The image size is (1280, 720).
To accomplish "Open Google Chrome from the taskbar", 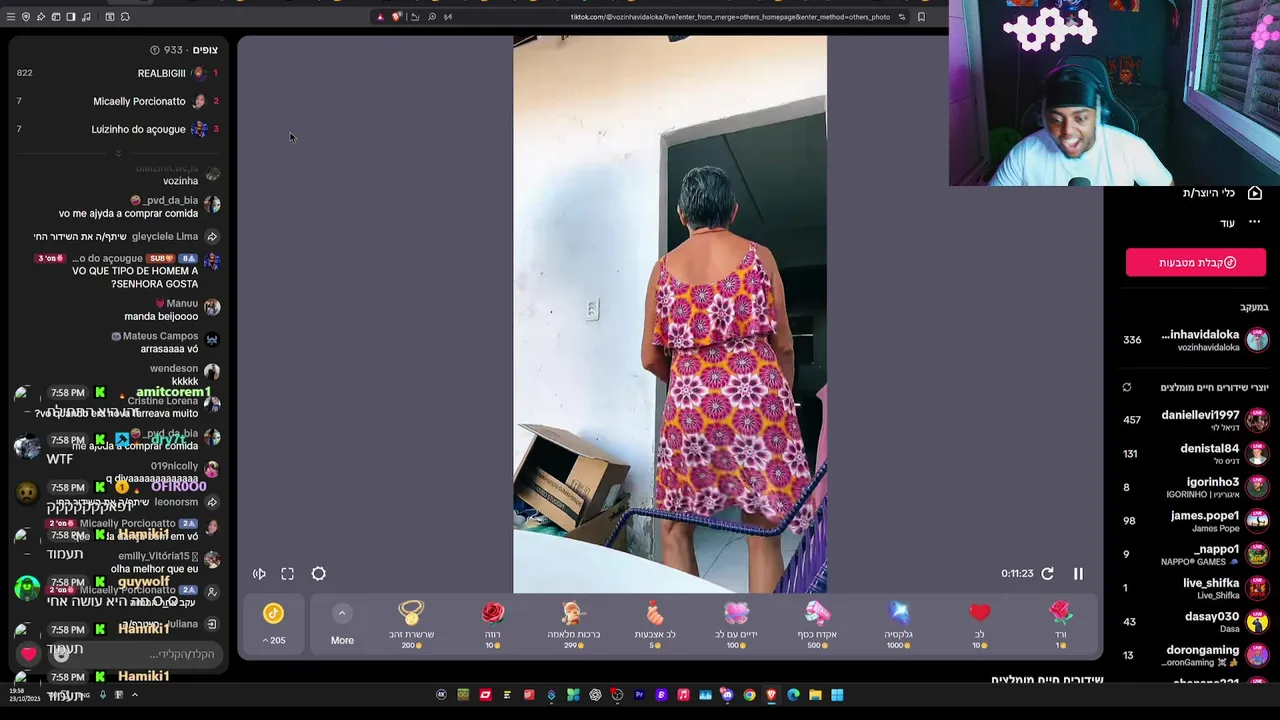I will tap(749, 695).
